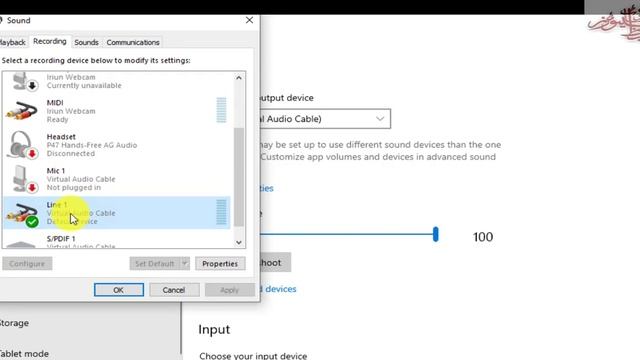
Task: Switch to the Playback tab
Action: [12, 42]
